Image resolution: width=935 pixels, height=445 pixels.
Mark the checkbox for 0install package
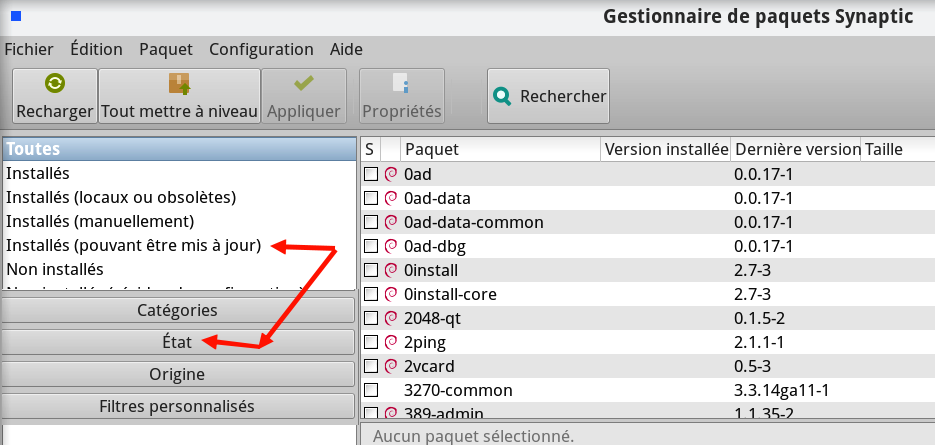(x=371, y=270)
